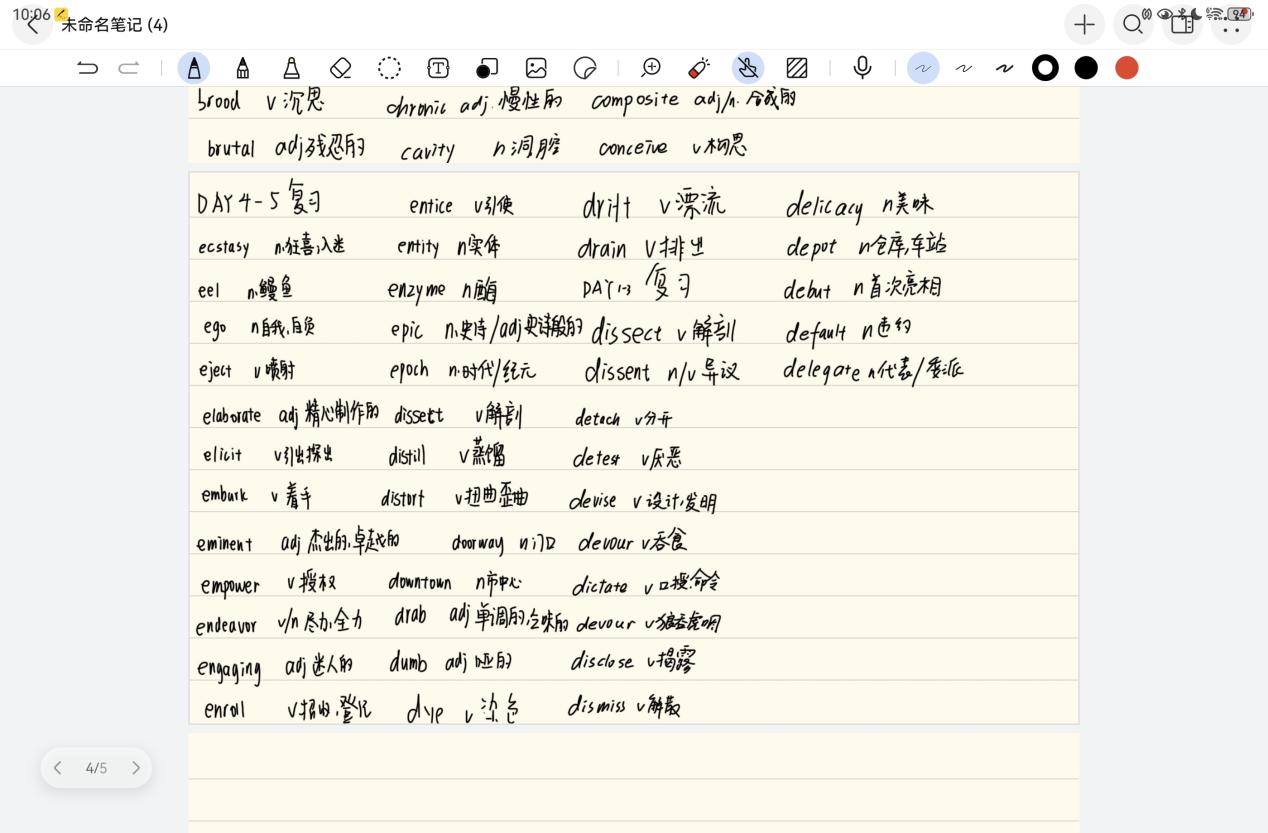Tap the handwritten word delicacy
The image size is (1268, 833).
click(x=824, y=207)
